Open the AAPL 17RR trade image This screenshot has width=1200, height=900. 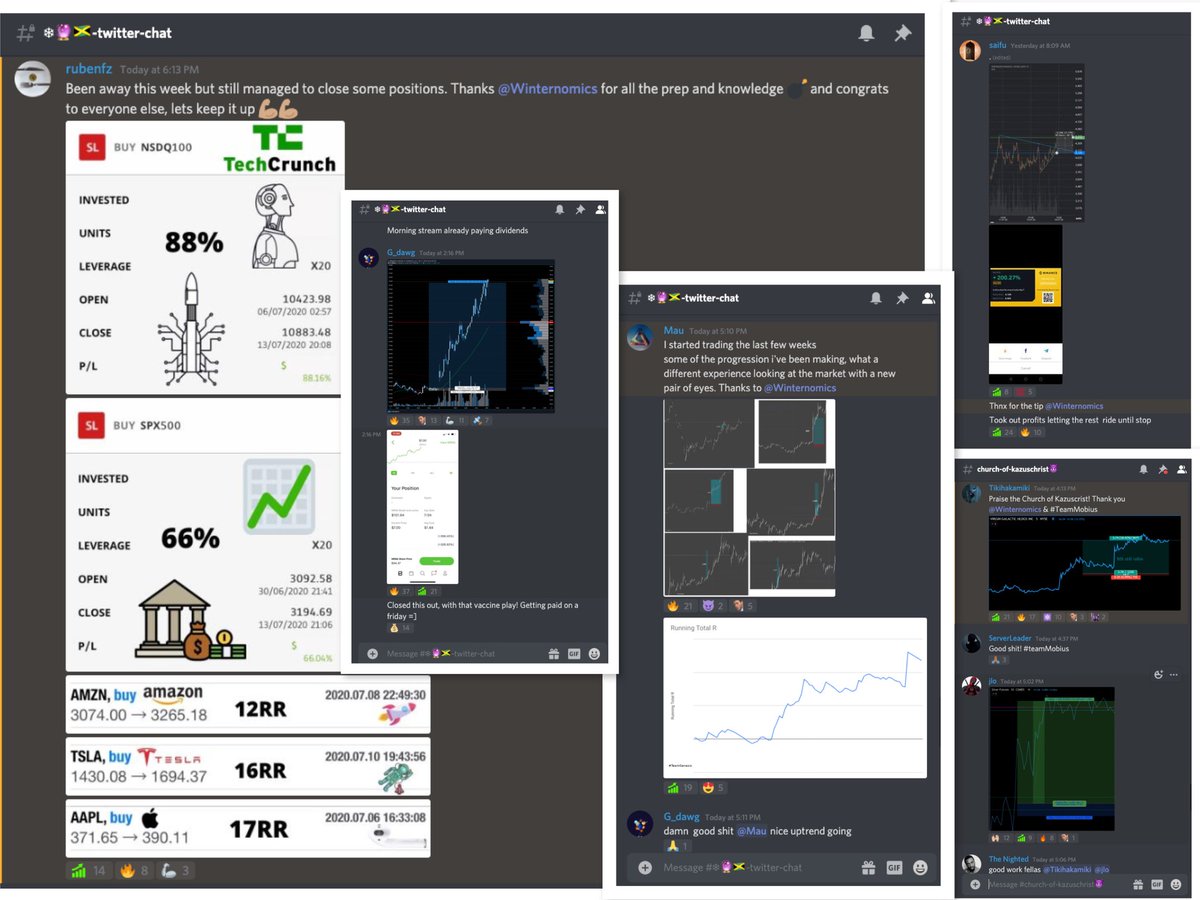[248, 827]
